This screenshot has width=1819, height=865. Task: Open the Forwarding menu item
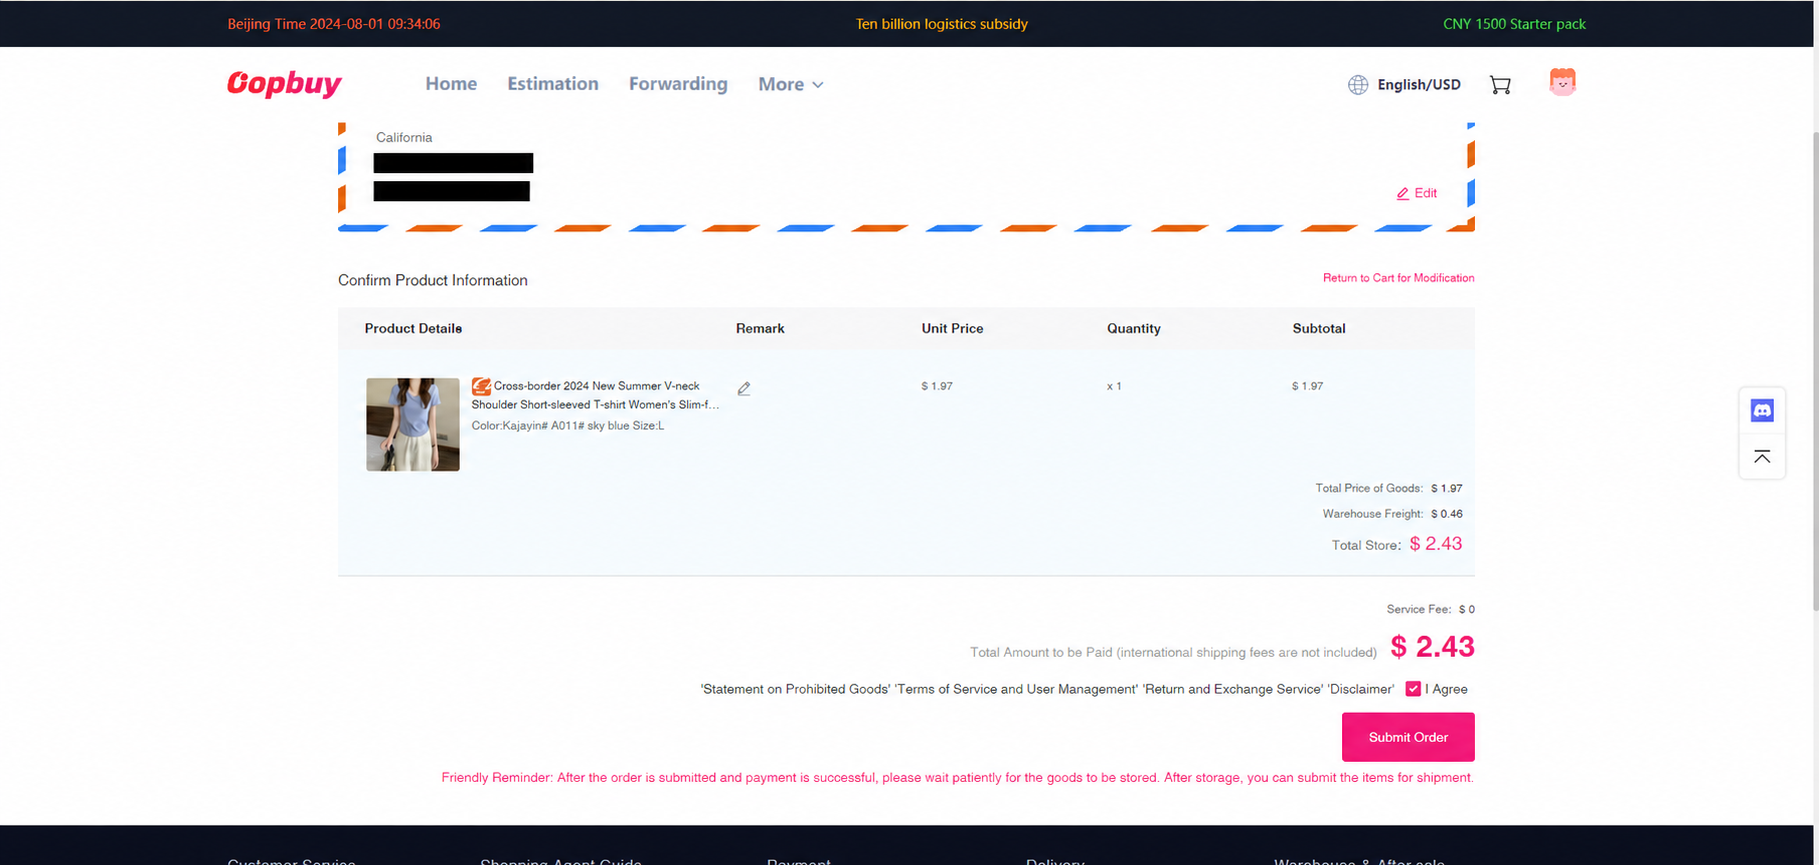tap(678, 84)
